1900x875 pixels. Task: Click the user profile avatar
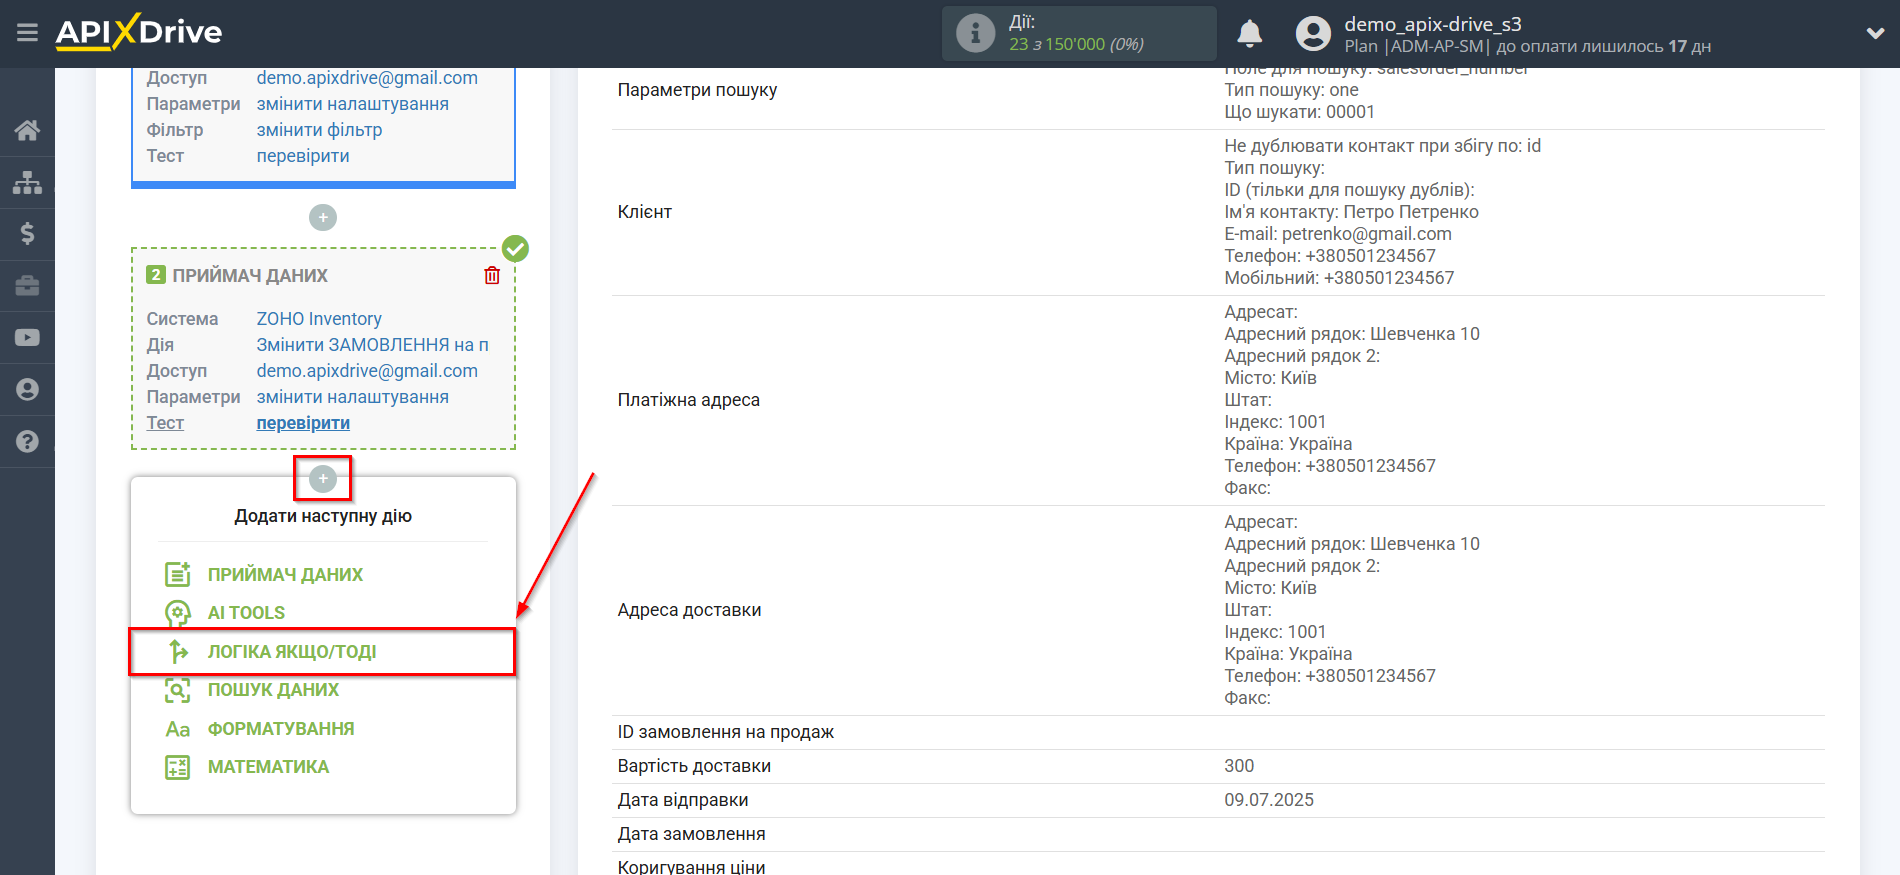click(x=1313, y=34)
